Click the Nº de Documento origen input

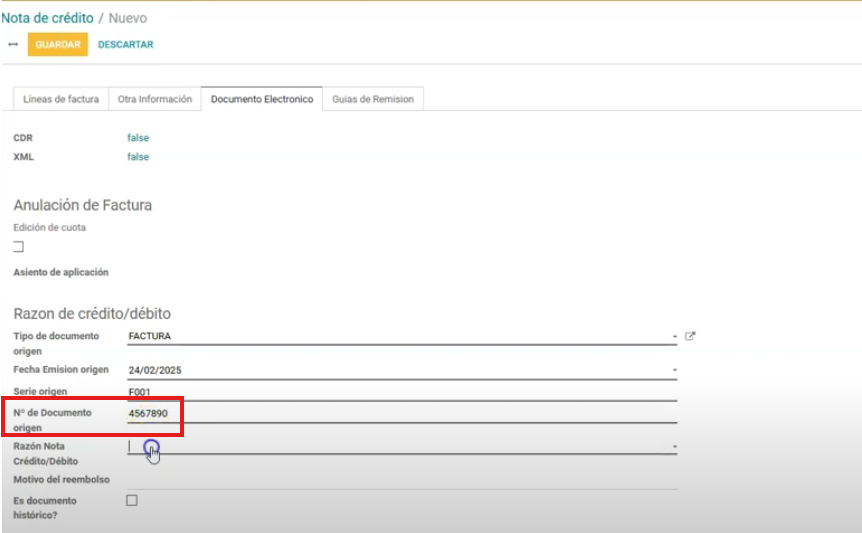pyautogui.click(x=400, y=413)
